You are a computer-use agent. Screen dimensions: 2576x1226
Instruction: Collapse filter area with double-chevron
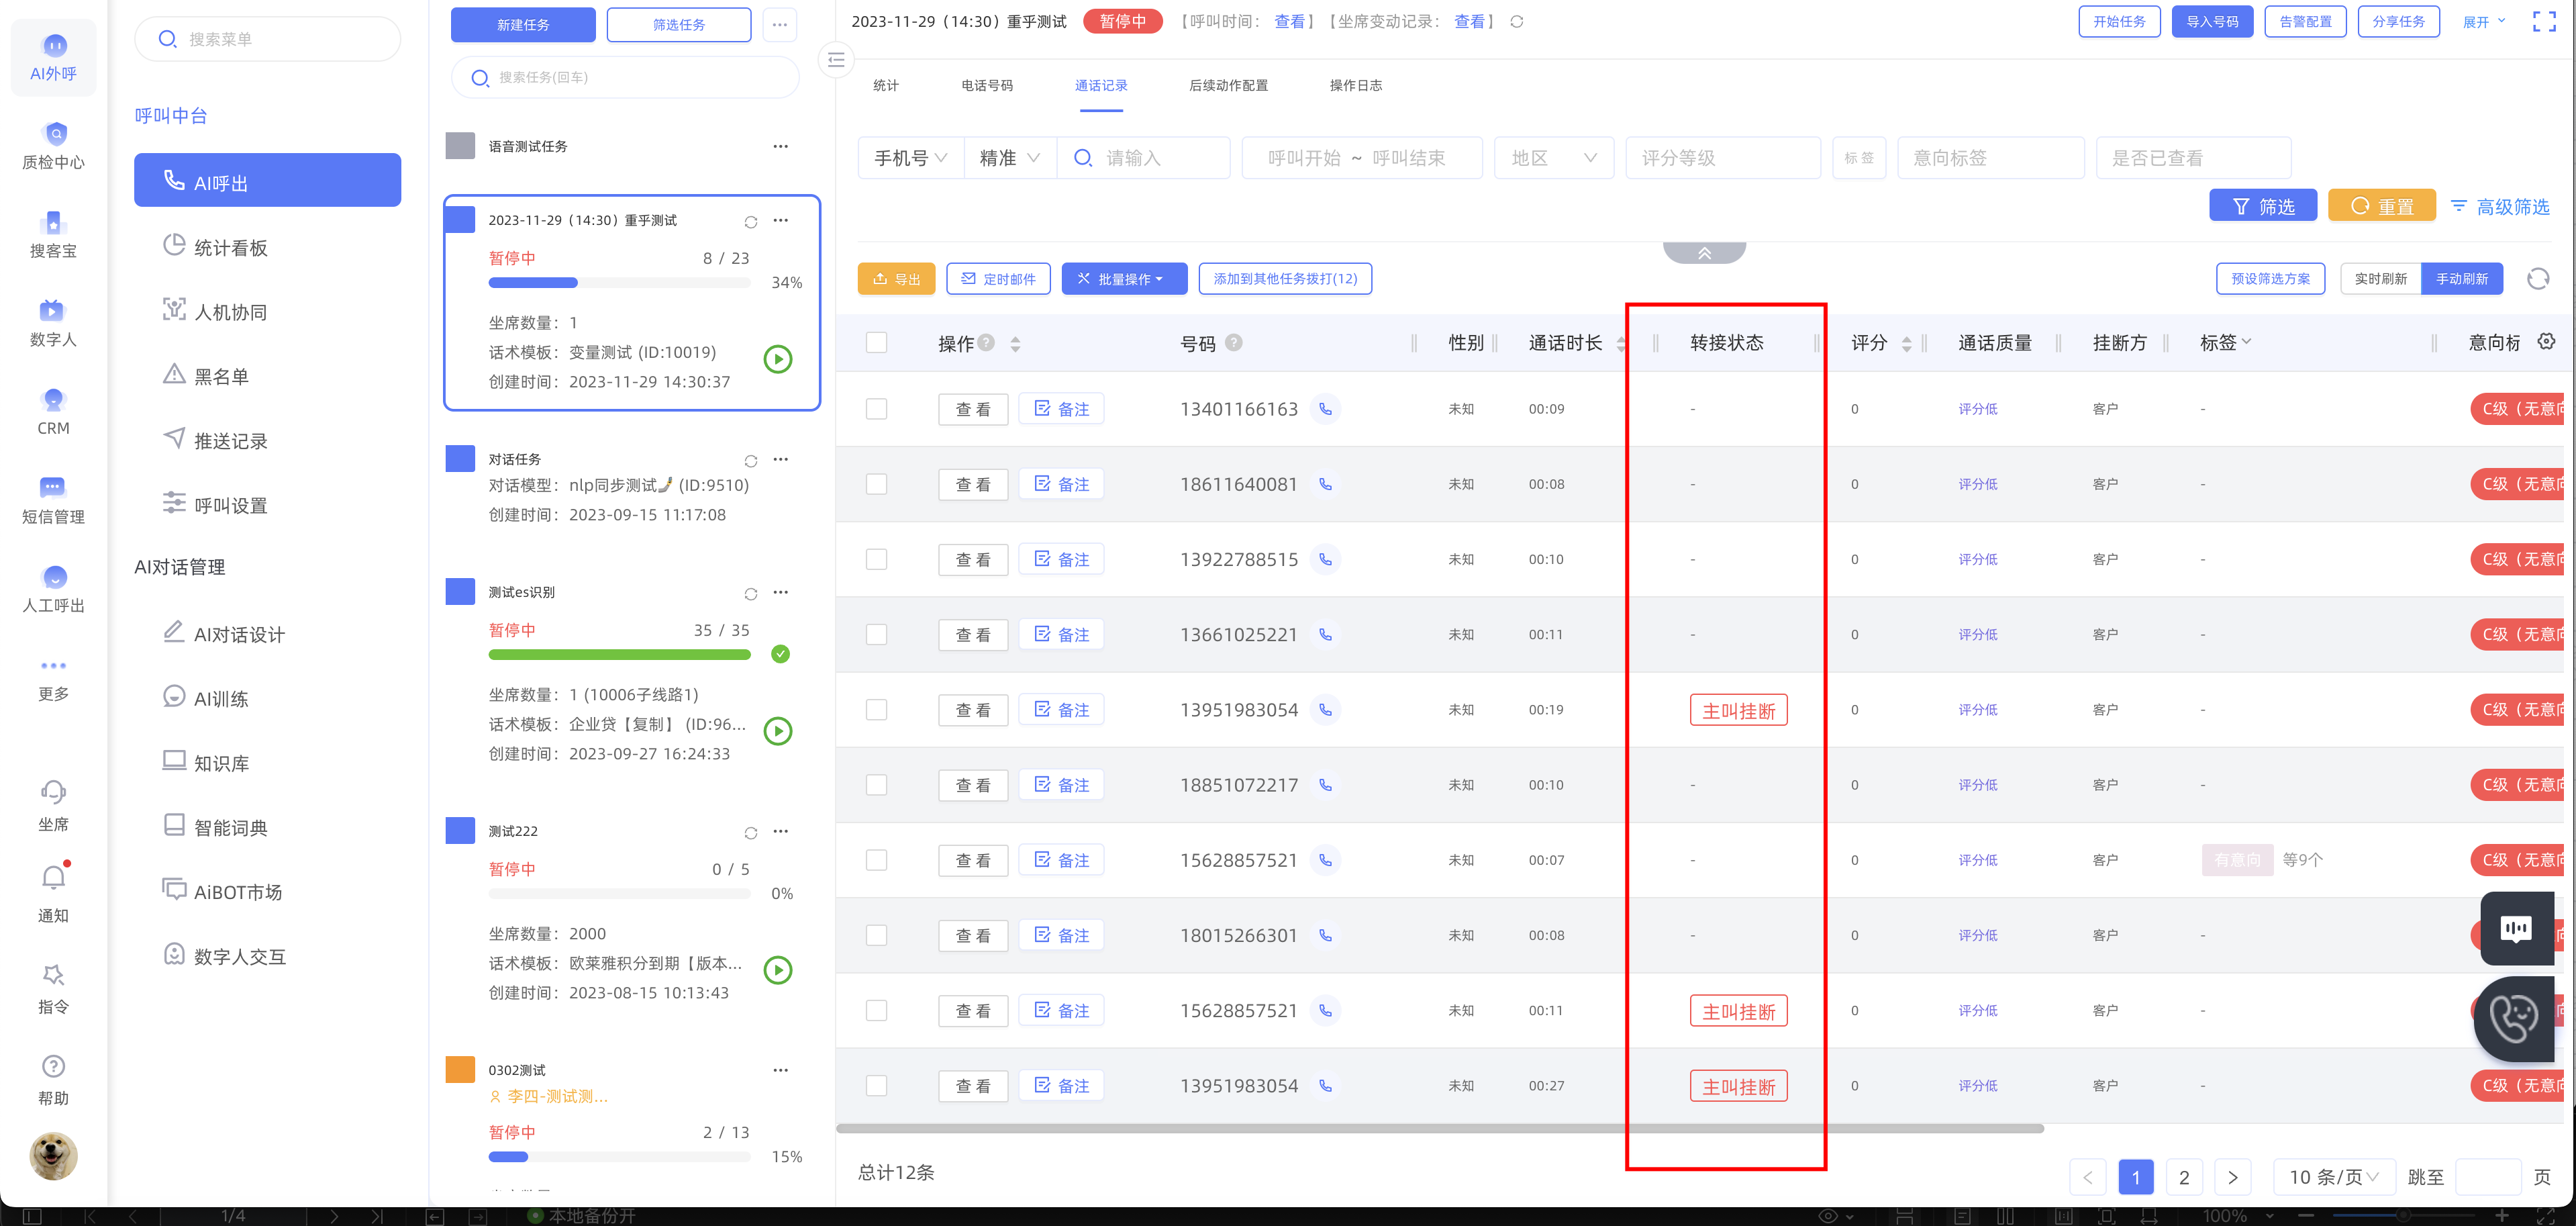[x=1704, y=253]
